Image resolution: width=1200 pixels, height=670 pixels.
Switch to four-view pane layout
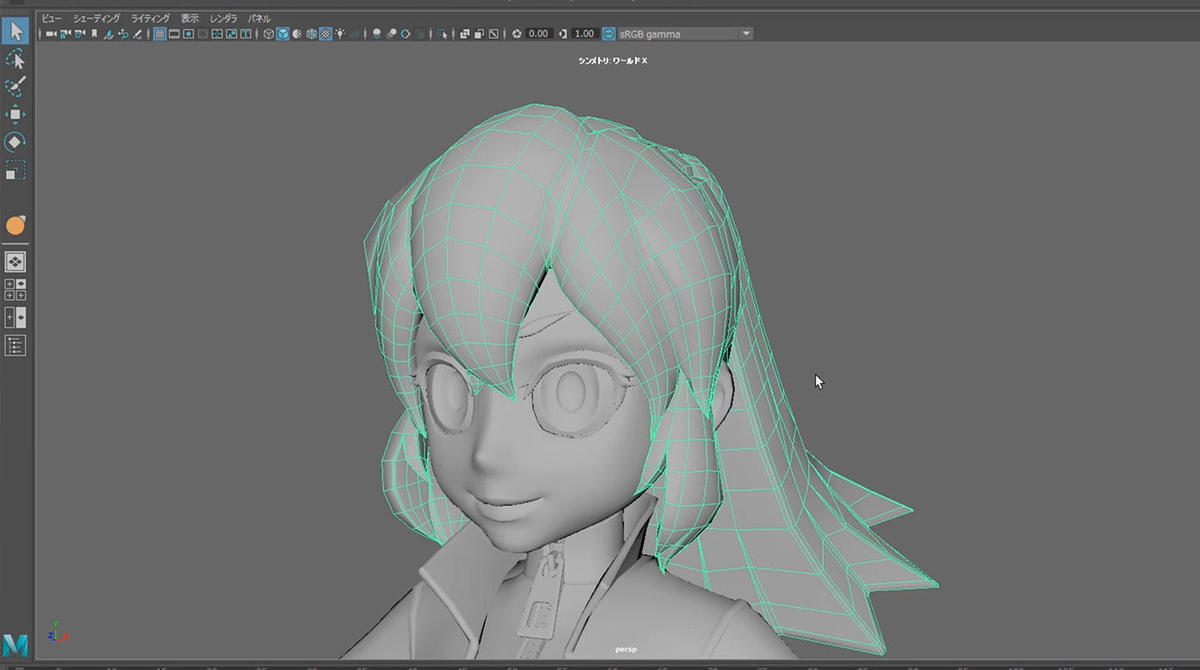[15, 290]
